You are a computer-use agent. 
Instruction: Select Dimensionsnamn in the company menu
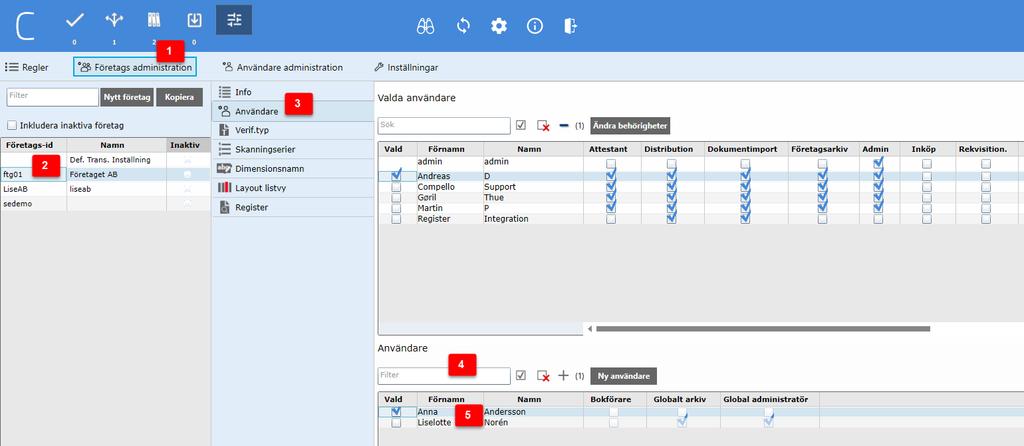click(x=293, y=168)
